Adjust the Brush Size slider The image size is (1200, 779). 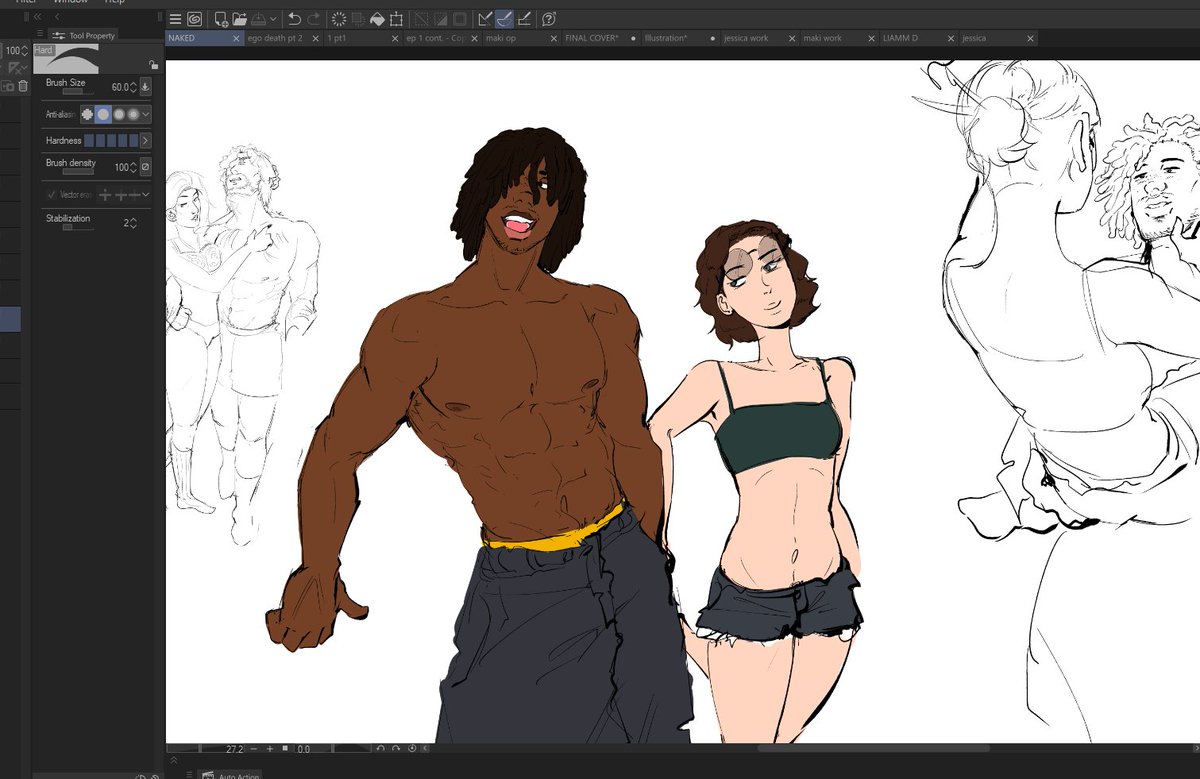point(78,92)
